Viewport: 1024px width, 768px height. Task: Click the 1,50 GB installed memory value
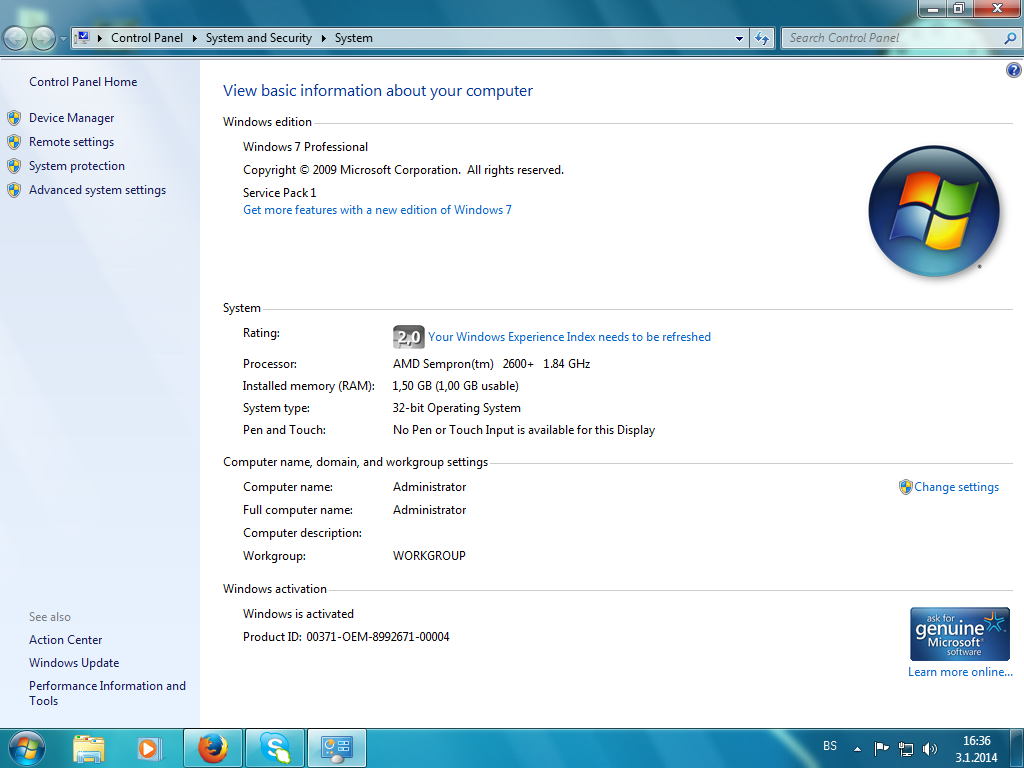click(x=455, y=386)
